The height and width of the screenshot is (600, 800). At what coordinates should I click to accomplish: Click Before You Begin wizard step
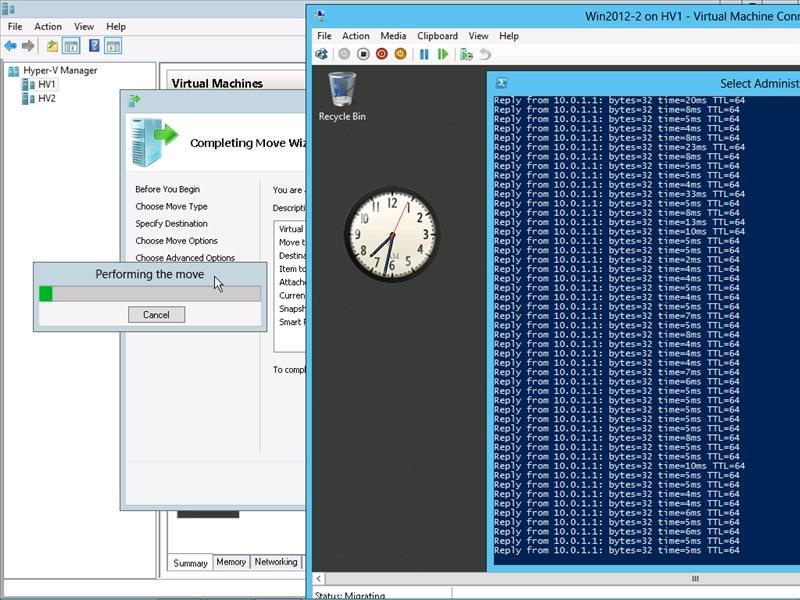(x=167, y=189)
